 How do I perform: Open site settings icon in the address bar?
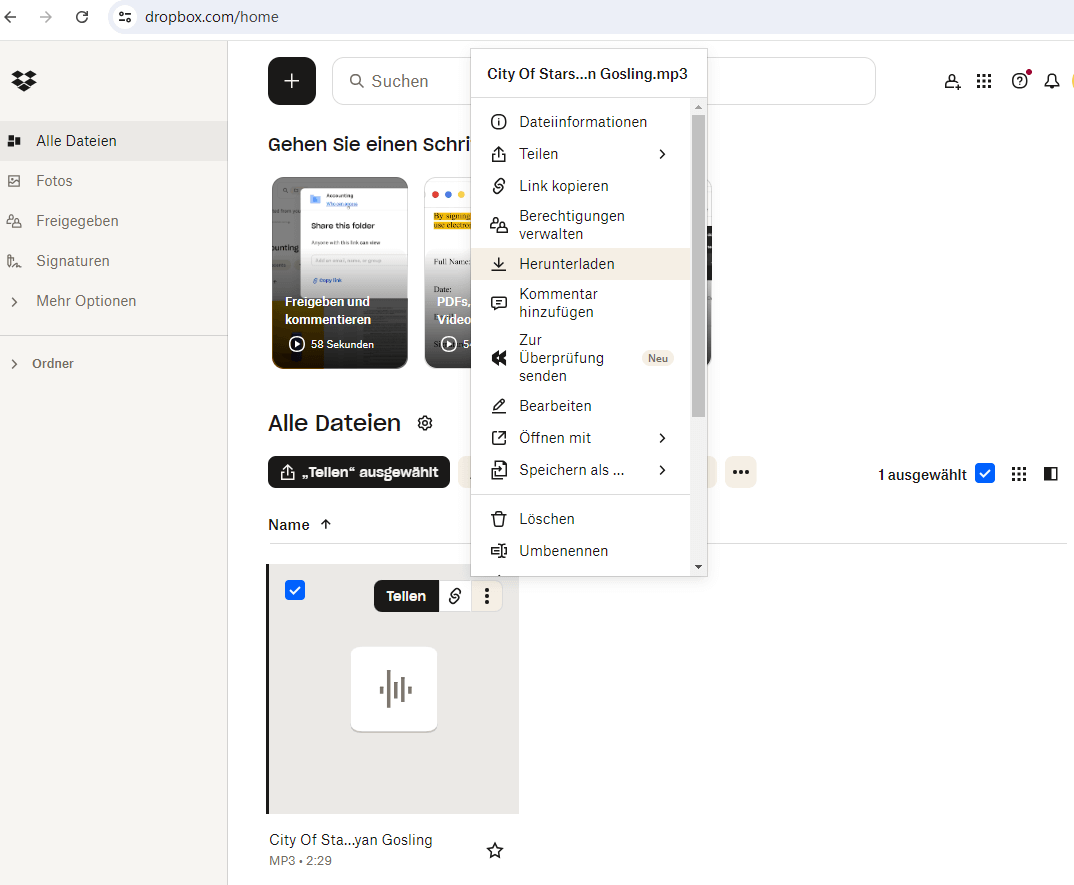(125, 16)
